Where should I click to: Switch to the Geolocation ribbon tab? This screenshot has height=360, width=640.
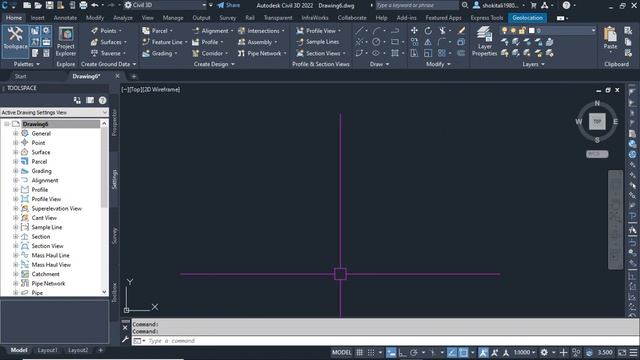point(527,18)
